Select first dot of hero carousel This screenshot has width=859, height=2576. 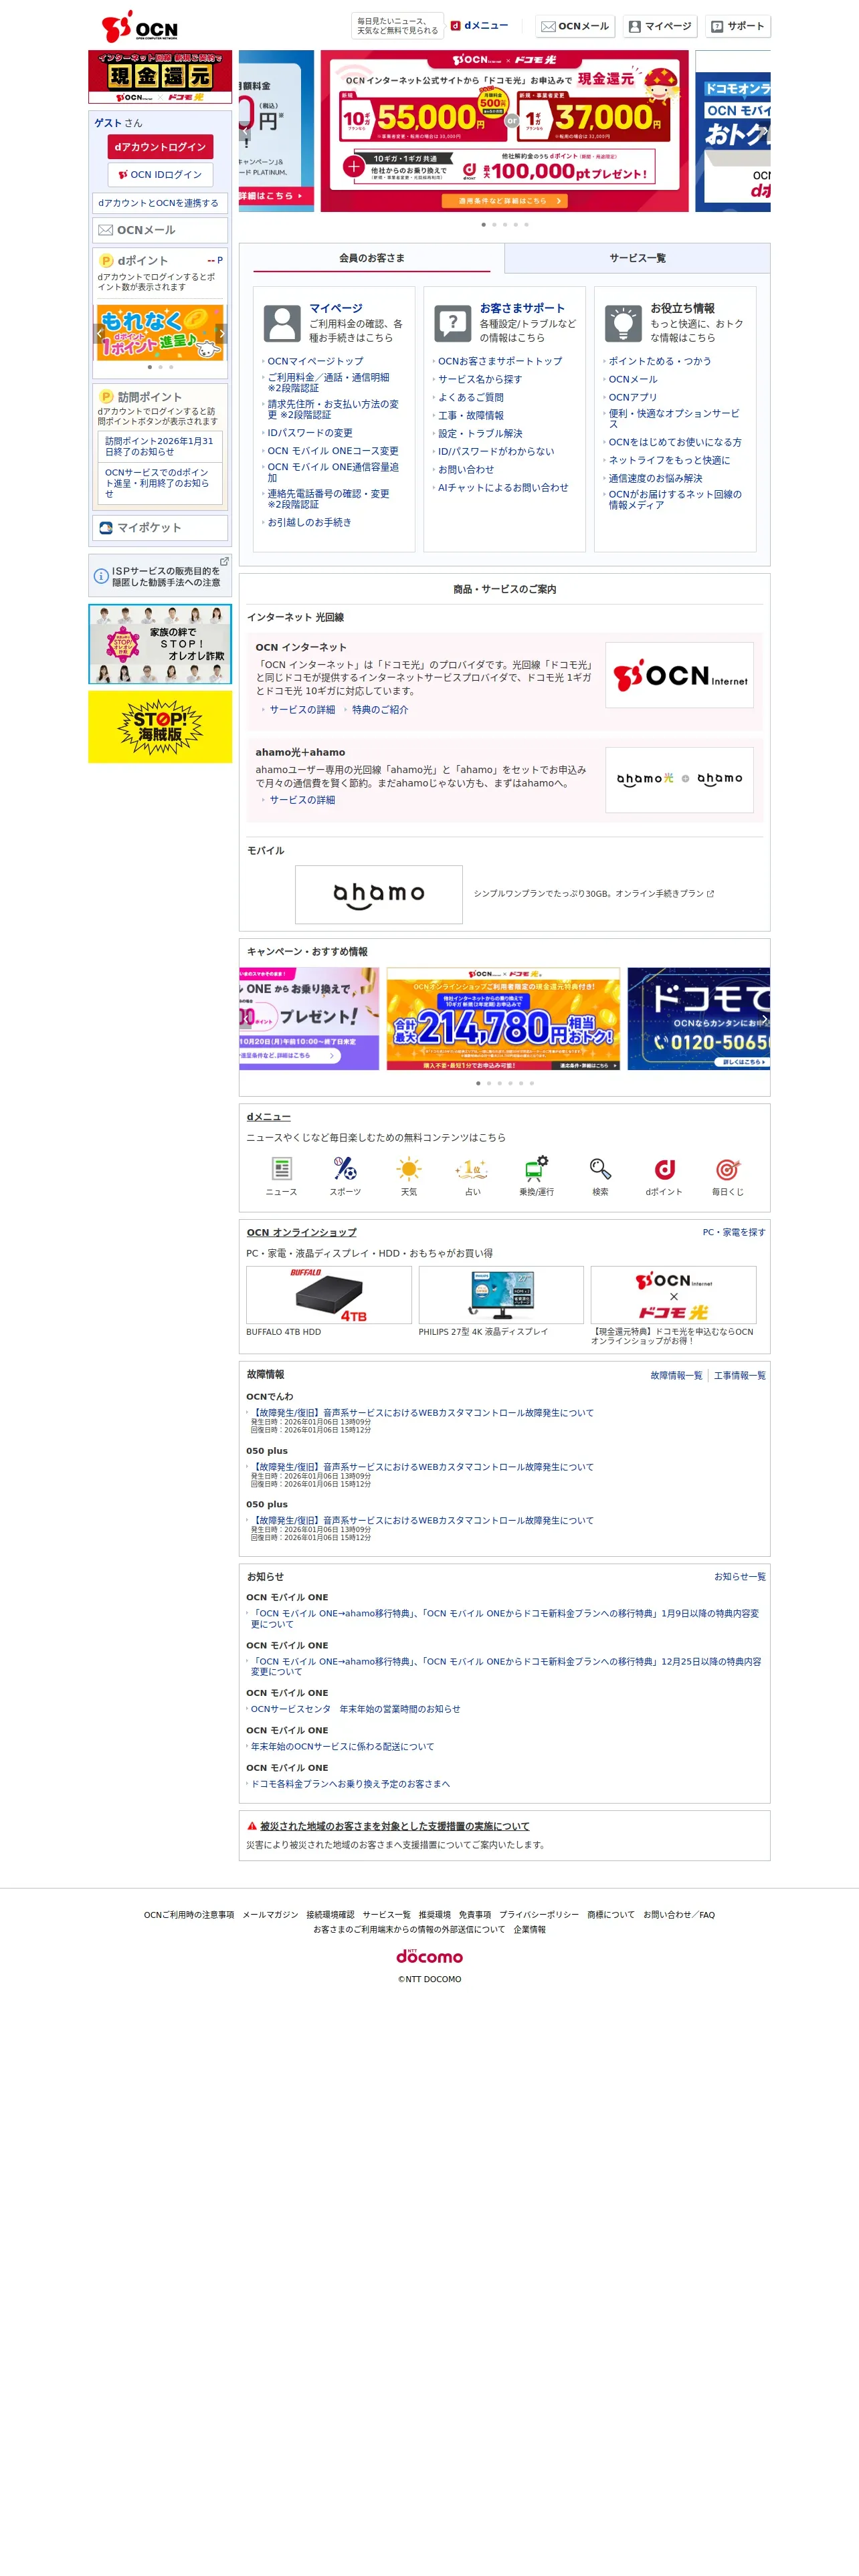click(x=484, y=225)
